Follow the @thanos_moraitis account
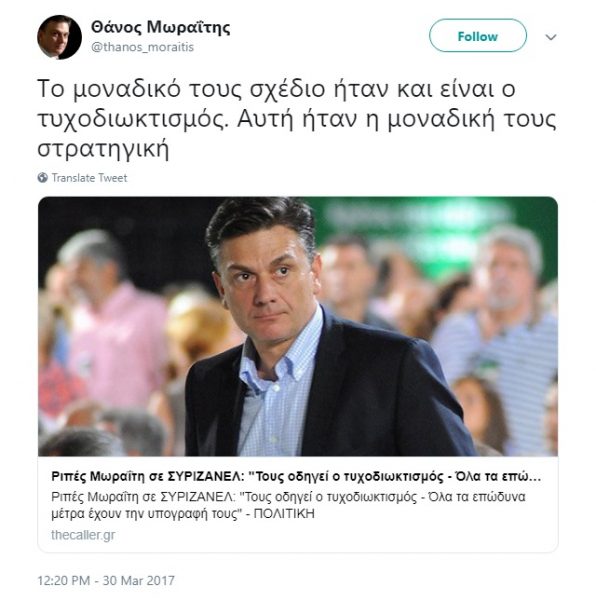The height and width of the screenshot is (600, 596). pyautogui.click(x=477, y=36)
